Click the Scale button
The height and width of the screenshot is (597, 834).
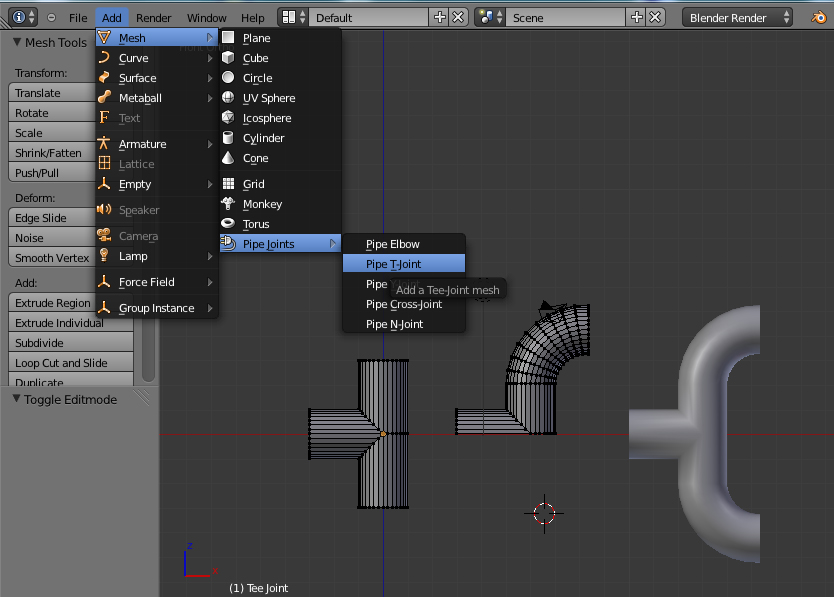click(53, 132)
